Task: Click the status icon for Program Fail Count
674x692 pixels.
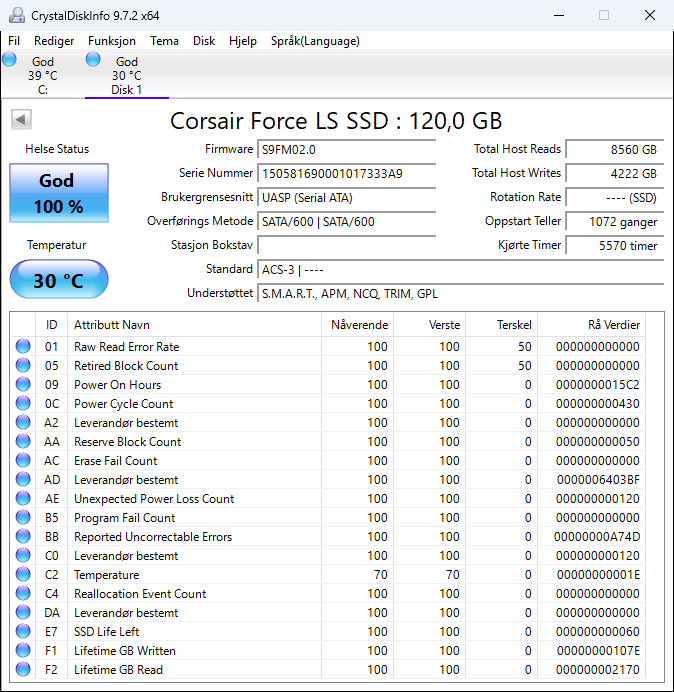Action: 23,517
